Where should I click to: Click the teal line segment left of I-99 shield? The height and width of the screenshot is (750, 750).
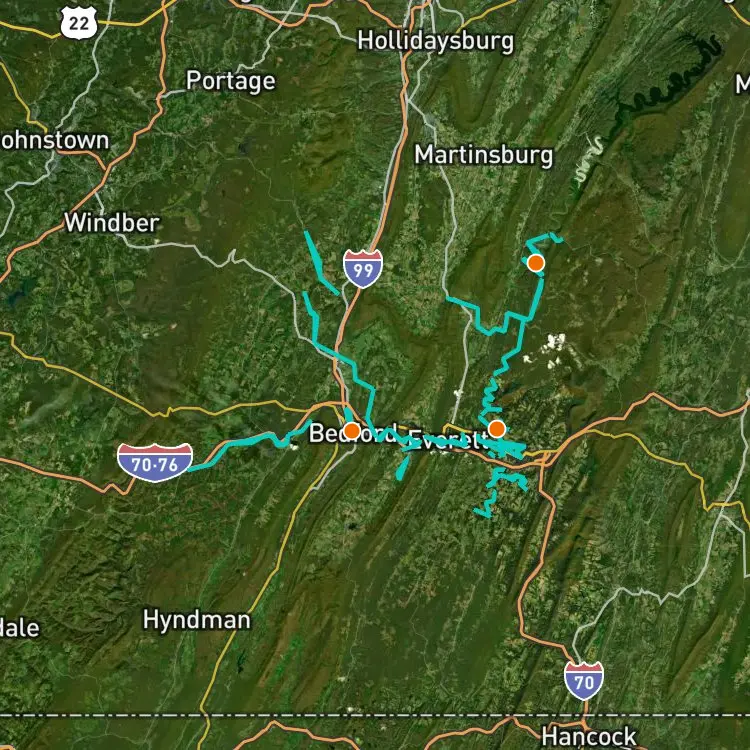[x=321, y=263]
